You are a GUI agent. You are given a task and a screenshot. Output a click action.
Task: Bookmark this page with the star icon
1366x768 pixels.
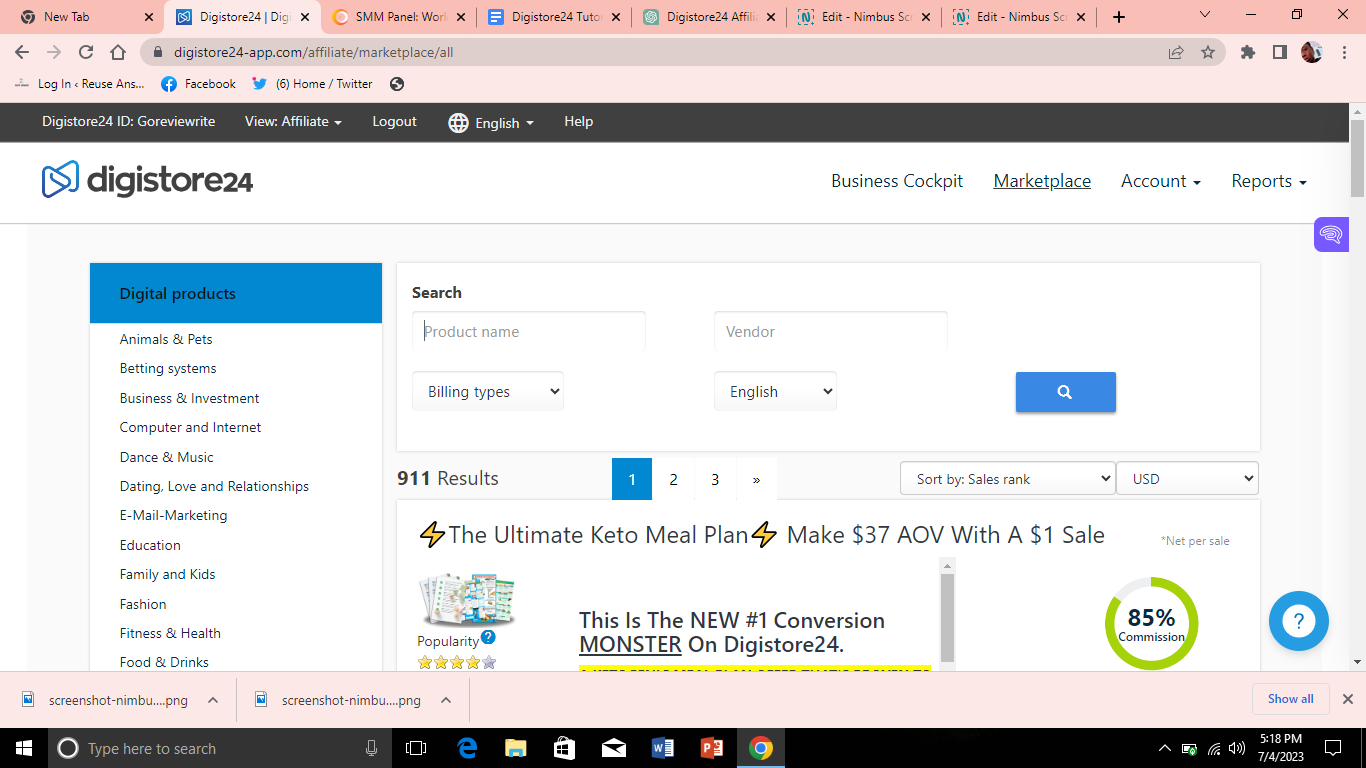click(1208, 52)
